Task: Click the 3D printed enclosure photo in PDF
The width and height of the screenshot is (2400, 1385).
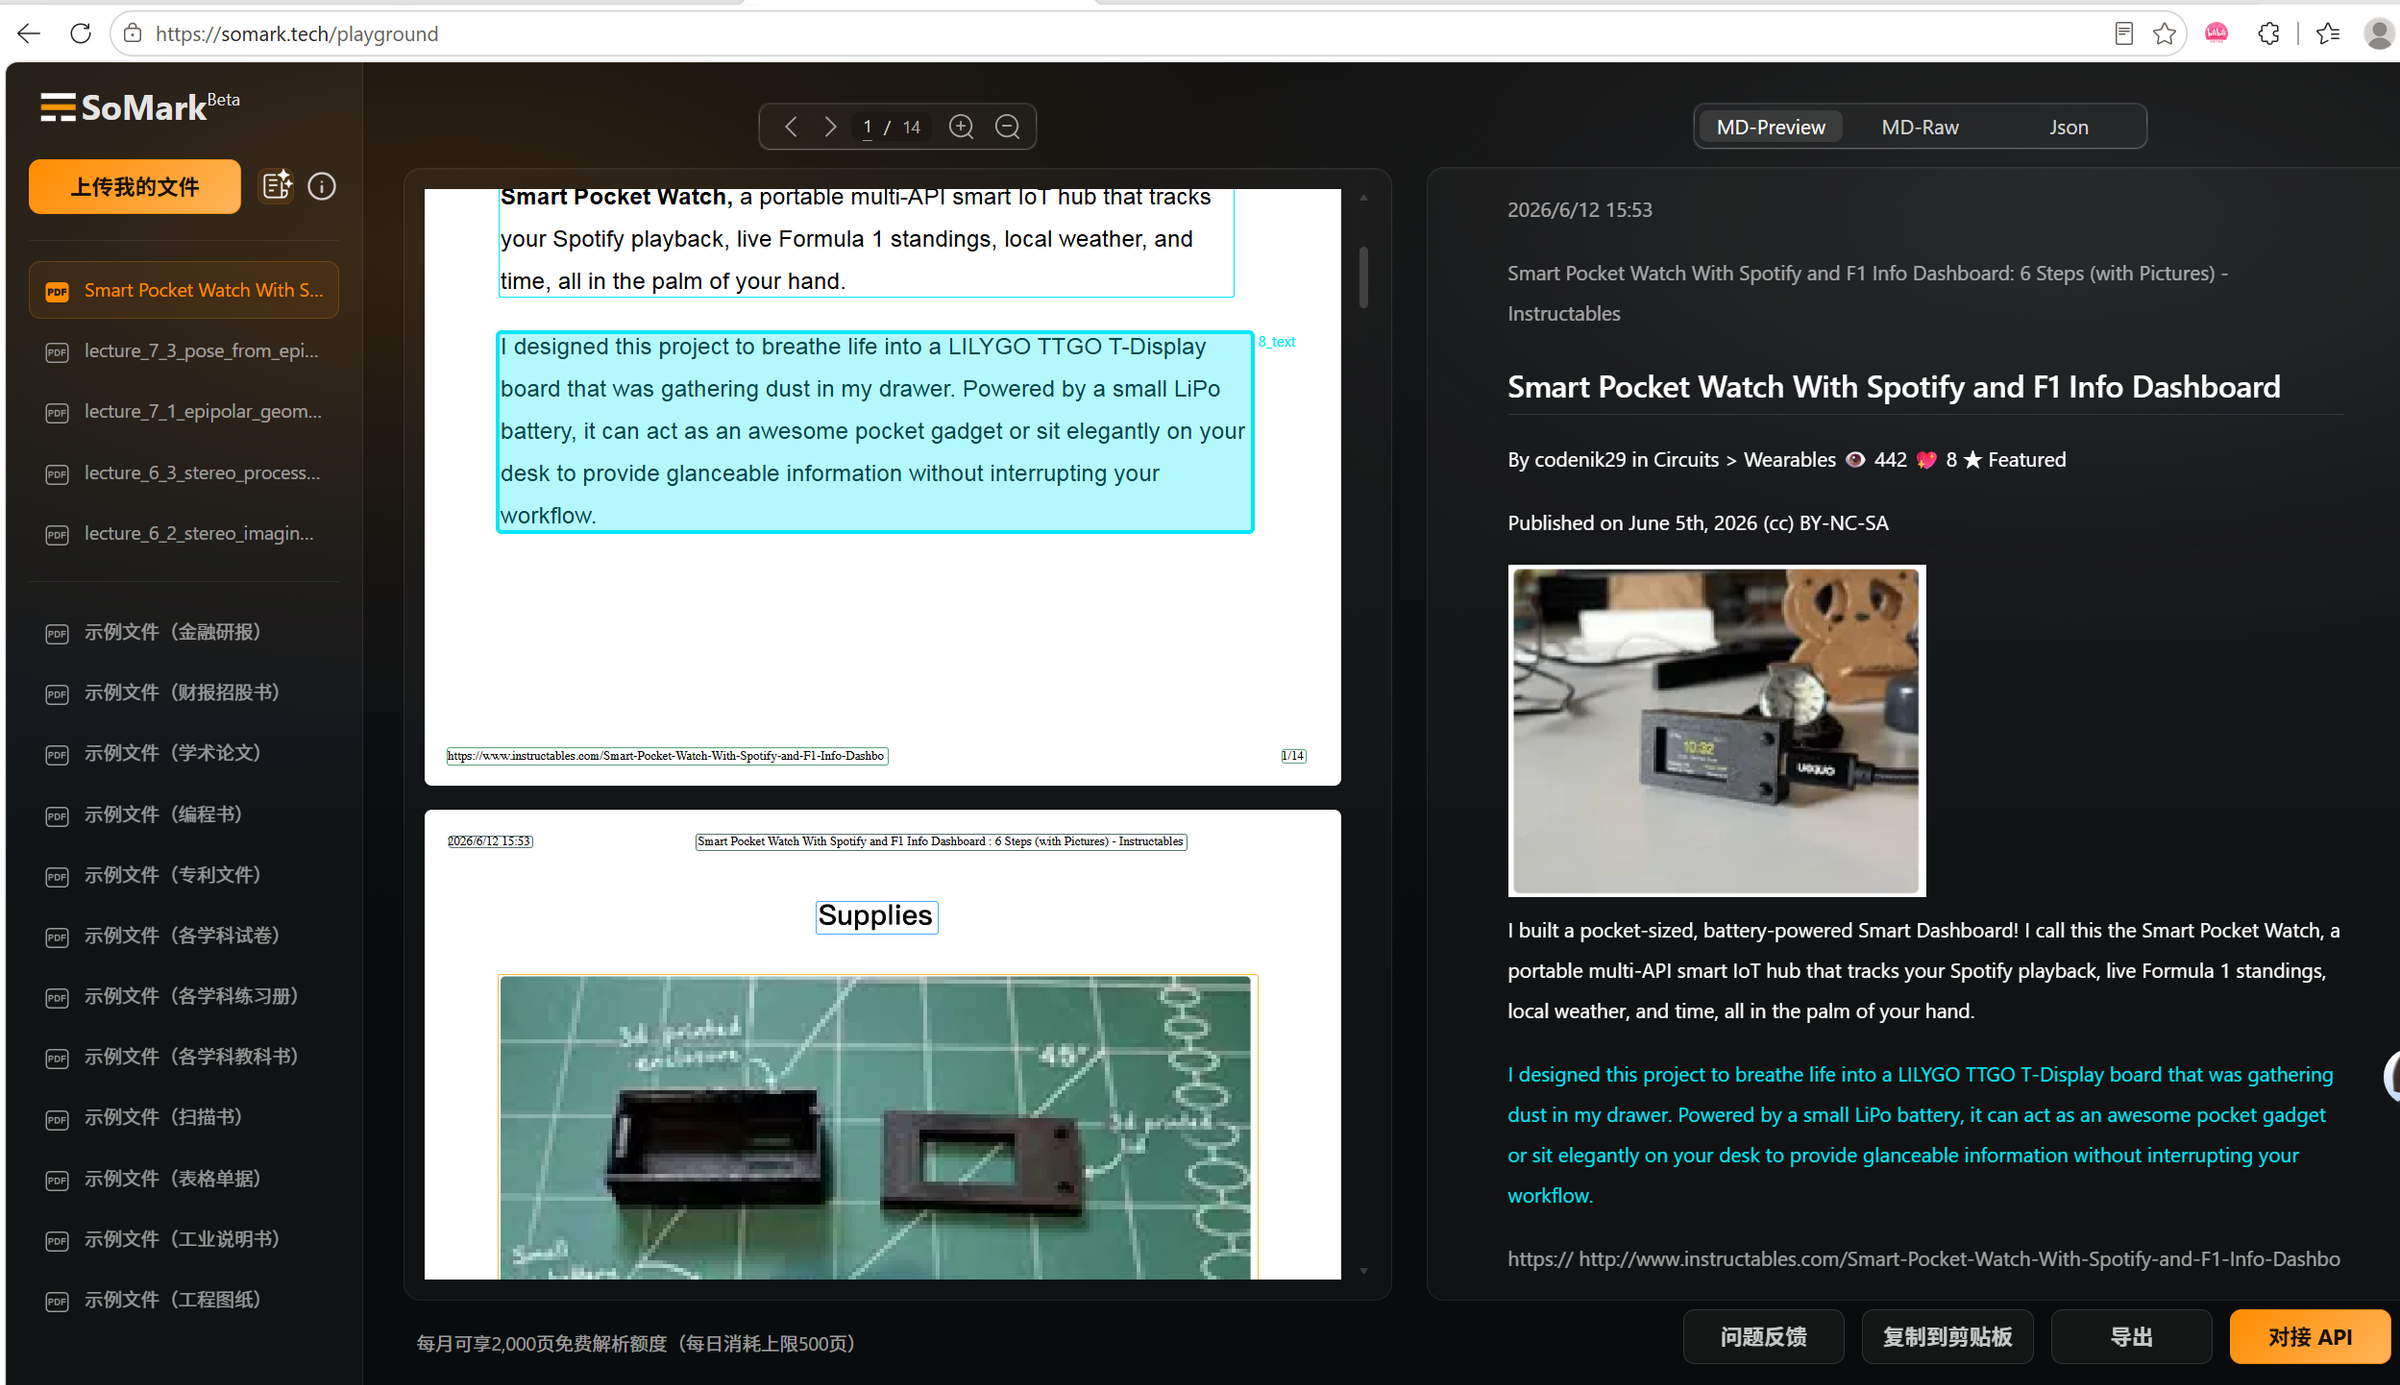Action: pyautogui.click(x=876, y=1127)
